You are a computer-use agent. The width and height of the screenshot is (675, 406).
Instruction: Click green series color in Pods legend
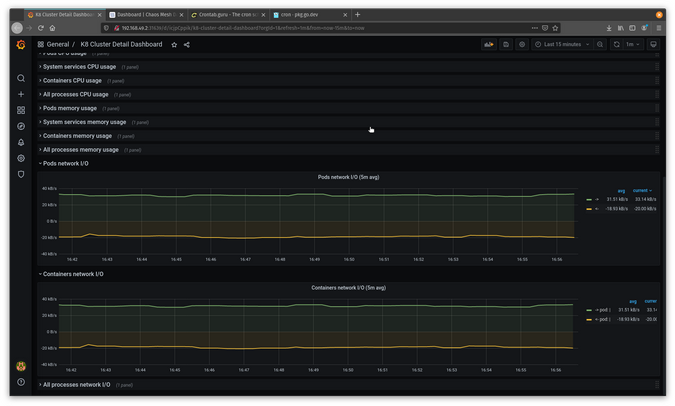588,199
